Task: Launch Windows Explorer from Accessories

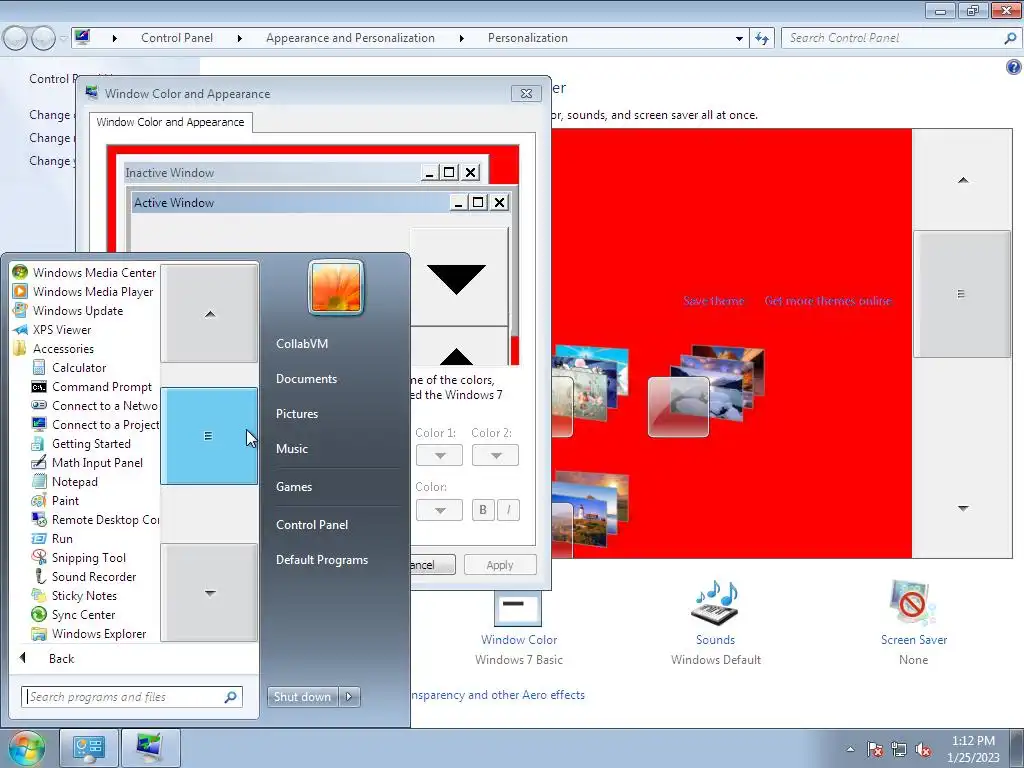Action: point(89,632)
